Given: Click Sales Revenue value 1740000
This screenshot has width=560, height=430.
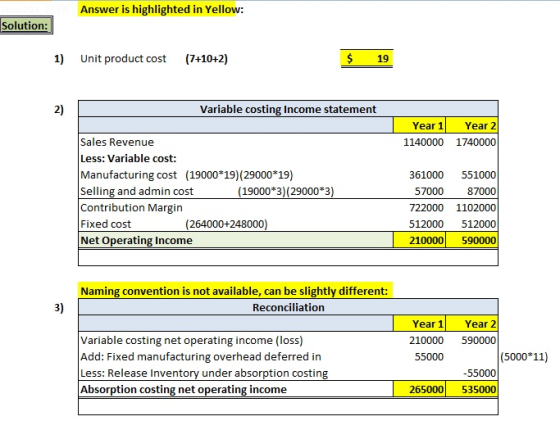Looking at the screenshot, I should tap(476, 142).
